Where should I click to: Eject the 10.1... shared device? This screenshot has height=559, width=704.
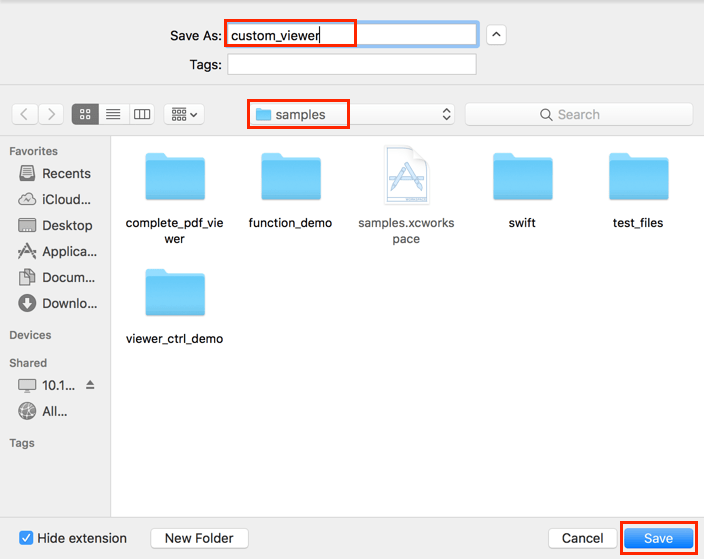pos(90,385)
